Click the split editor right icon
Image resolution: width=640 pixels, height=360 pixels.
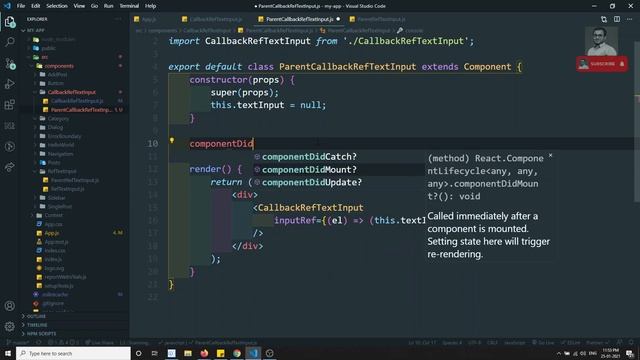(x=617, y=19)
